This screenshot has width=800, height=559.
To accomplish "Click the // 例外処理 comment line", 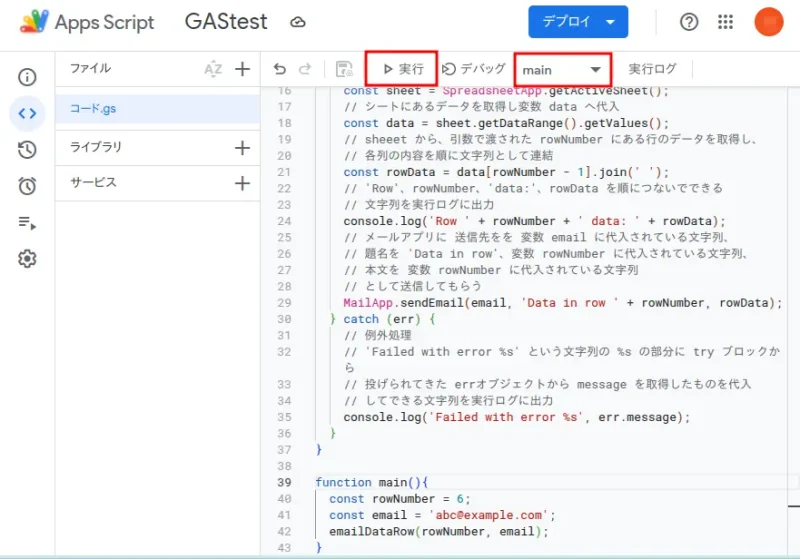I will (378, 336).
